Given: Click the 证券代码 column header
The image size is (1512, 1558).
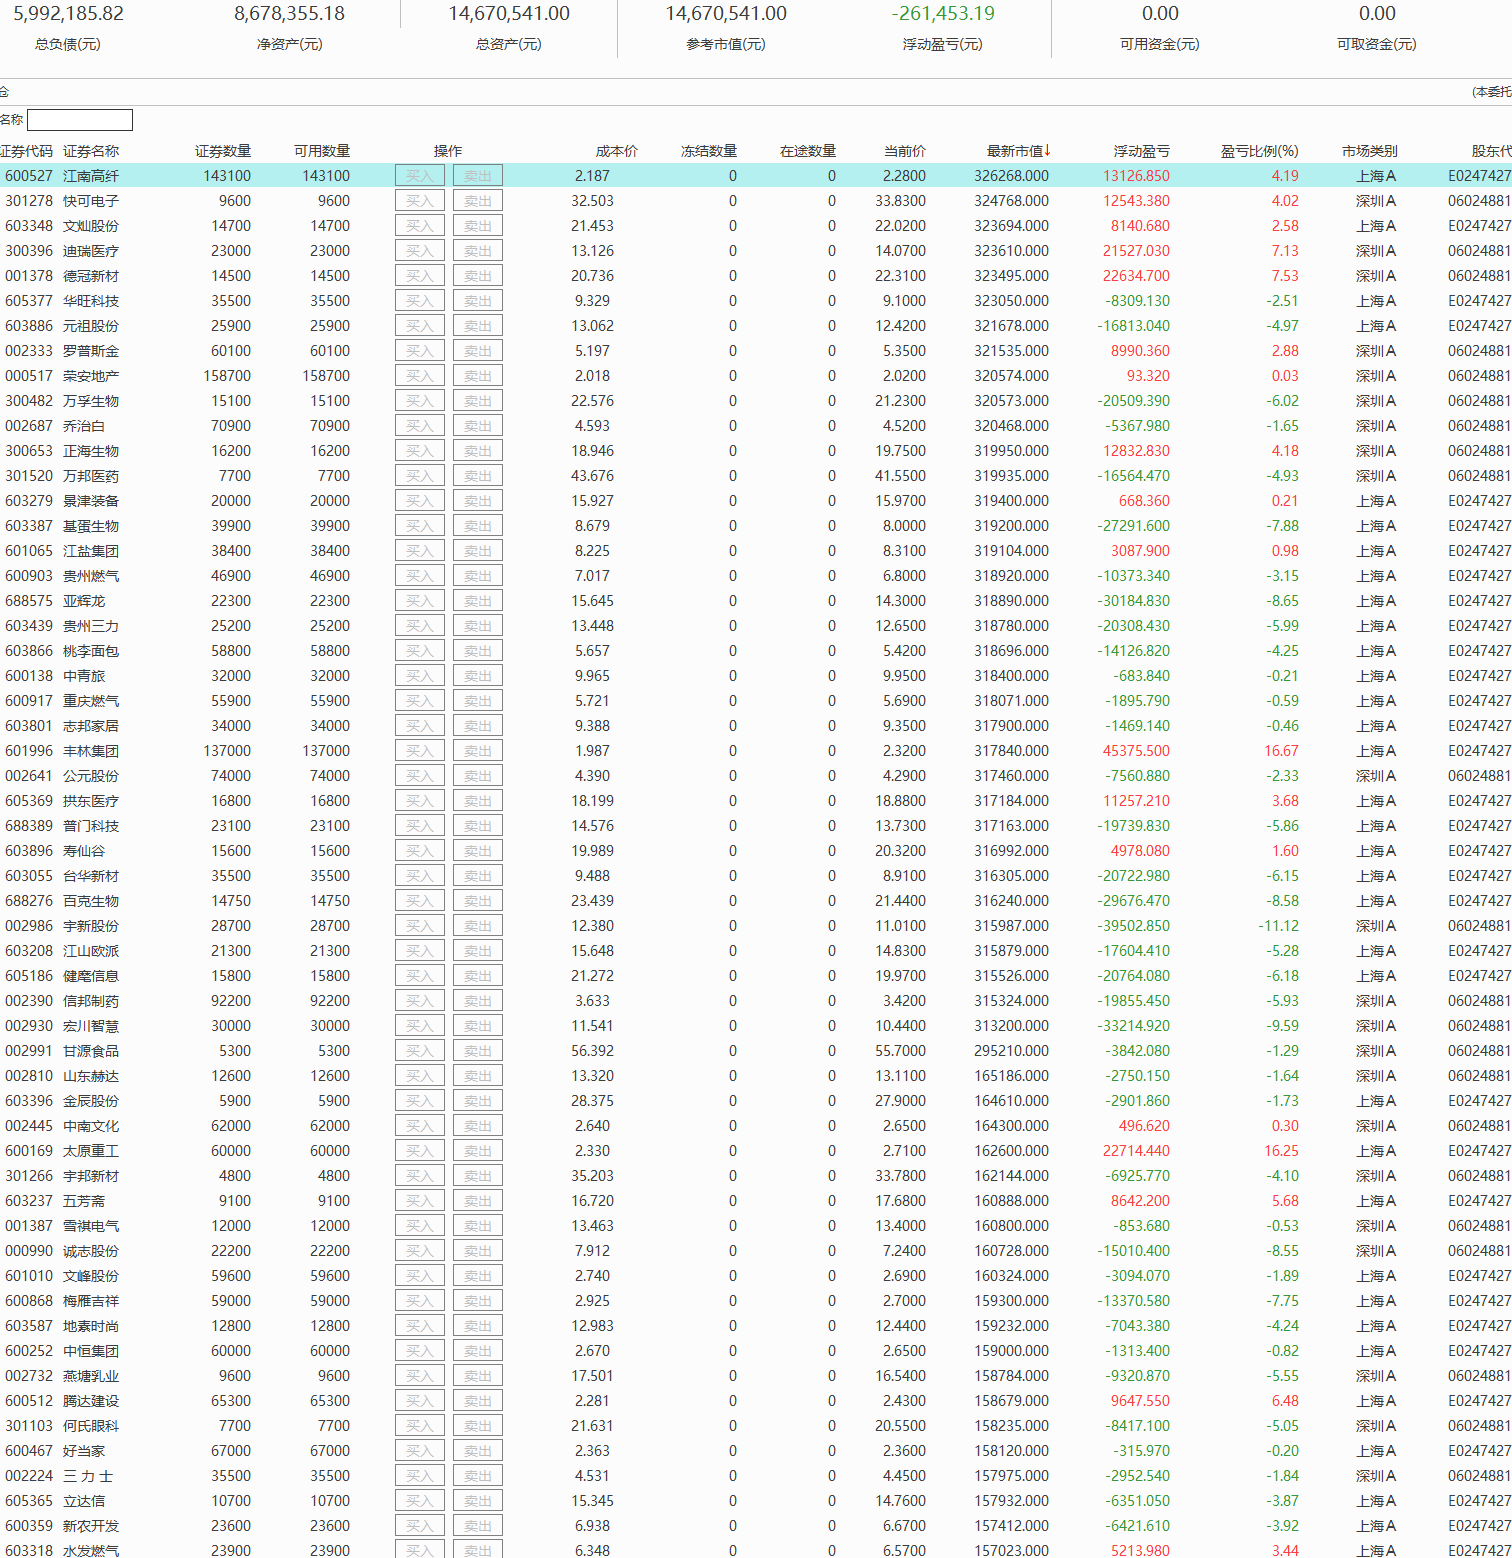Looking at the screenshot, I should click(27, 151).
